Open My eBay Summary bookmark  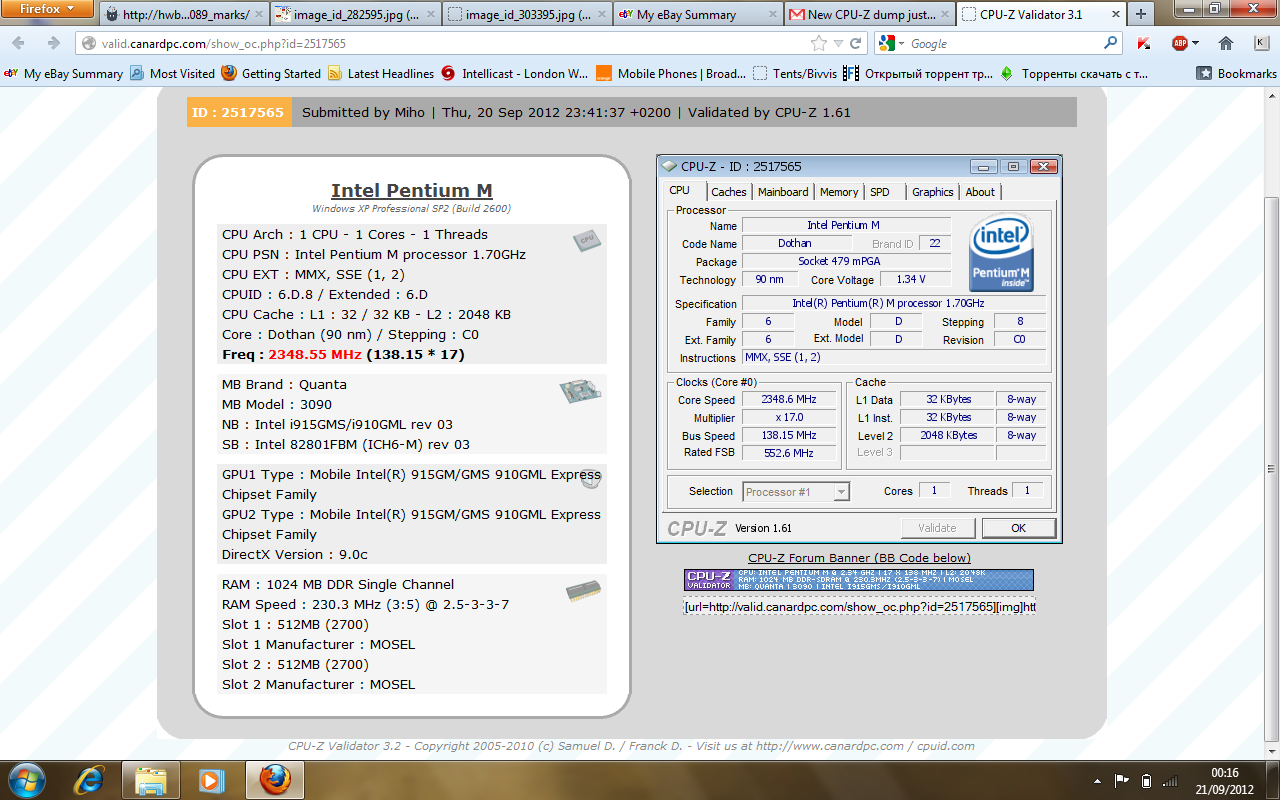(x=64, y=73)
